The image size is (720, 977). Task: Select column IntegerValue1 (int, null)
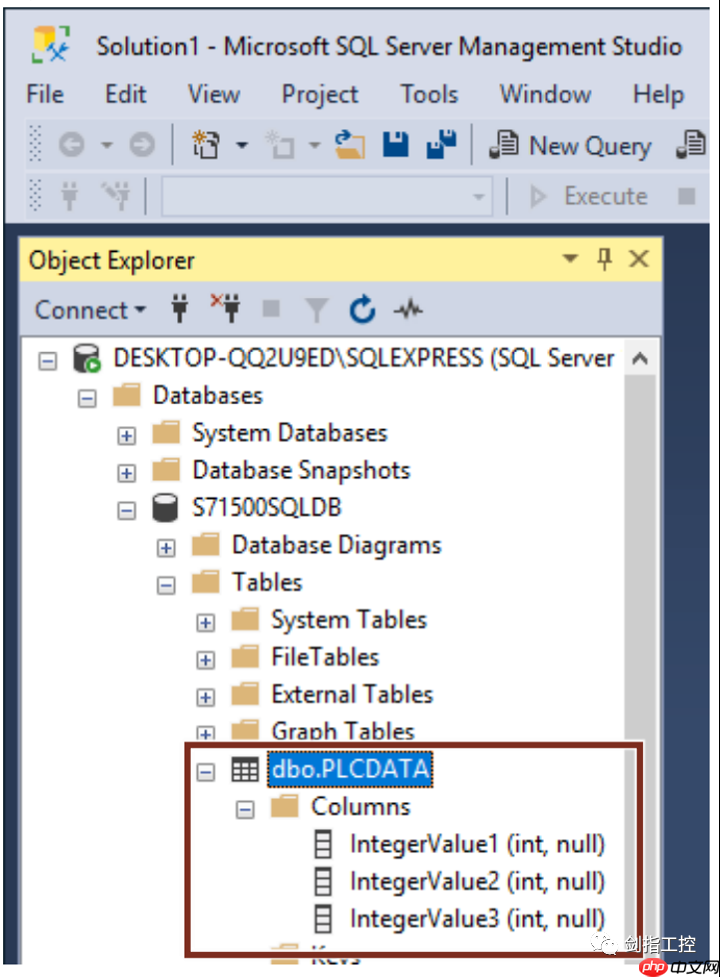click(477, 844)
